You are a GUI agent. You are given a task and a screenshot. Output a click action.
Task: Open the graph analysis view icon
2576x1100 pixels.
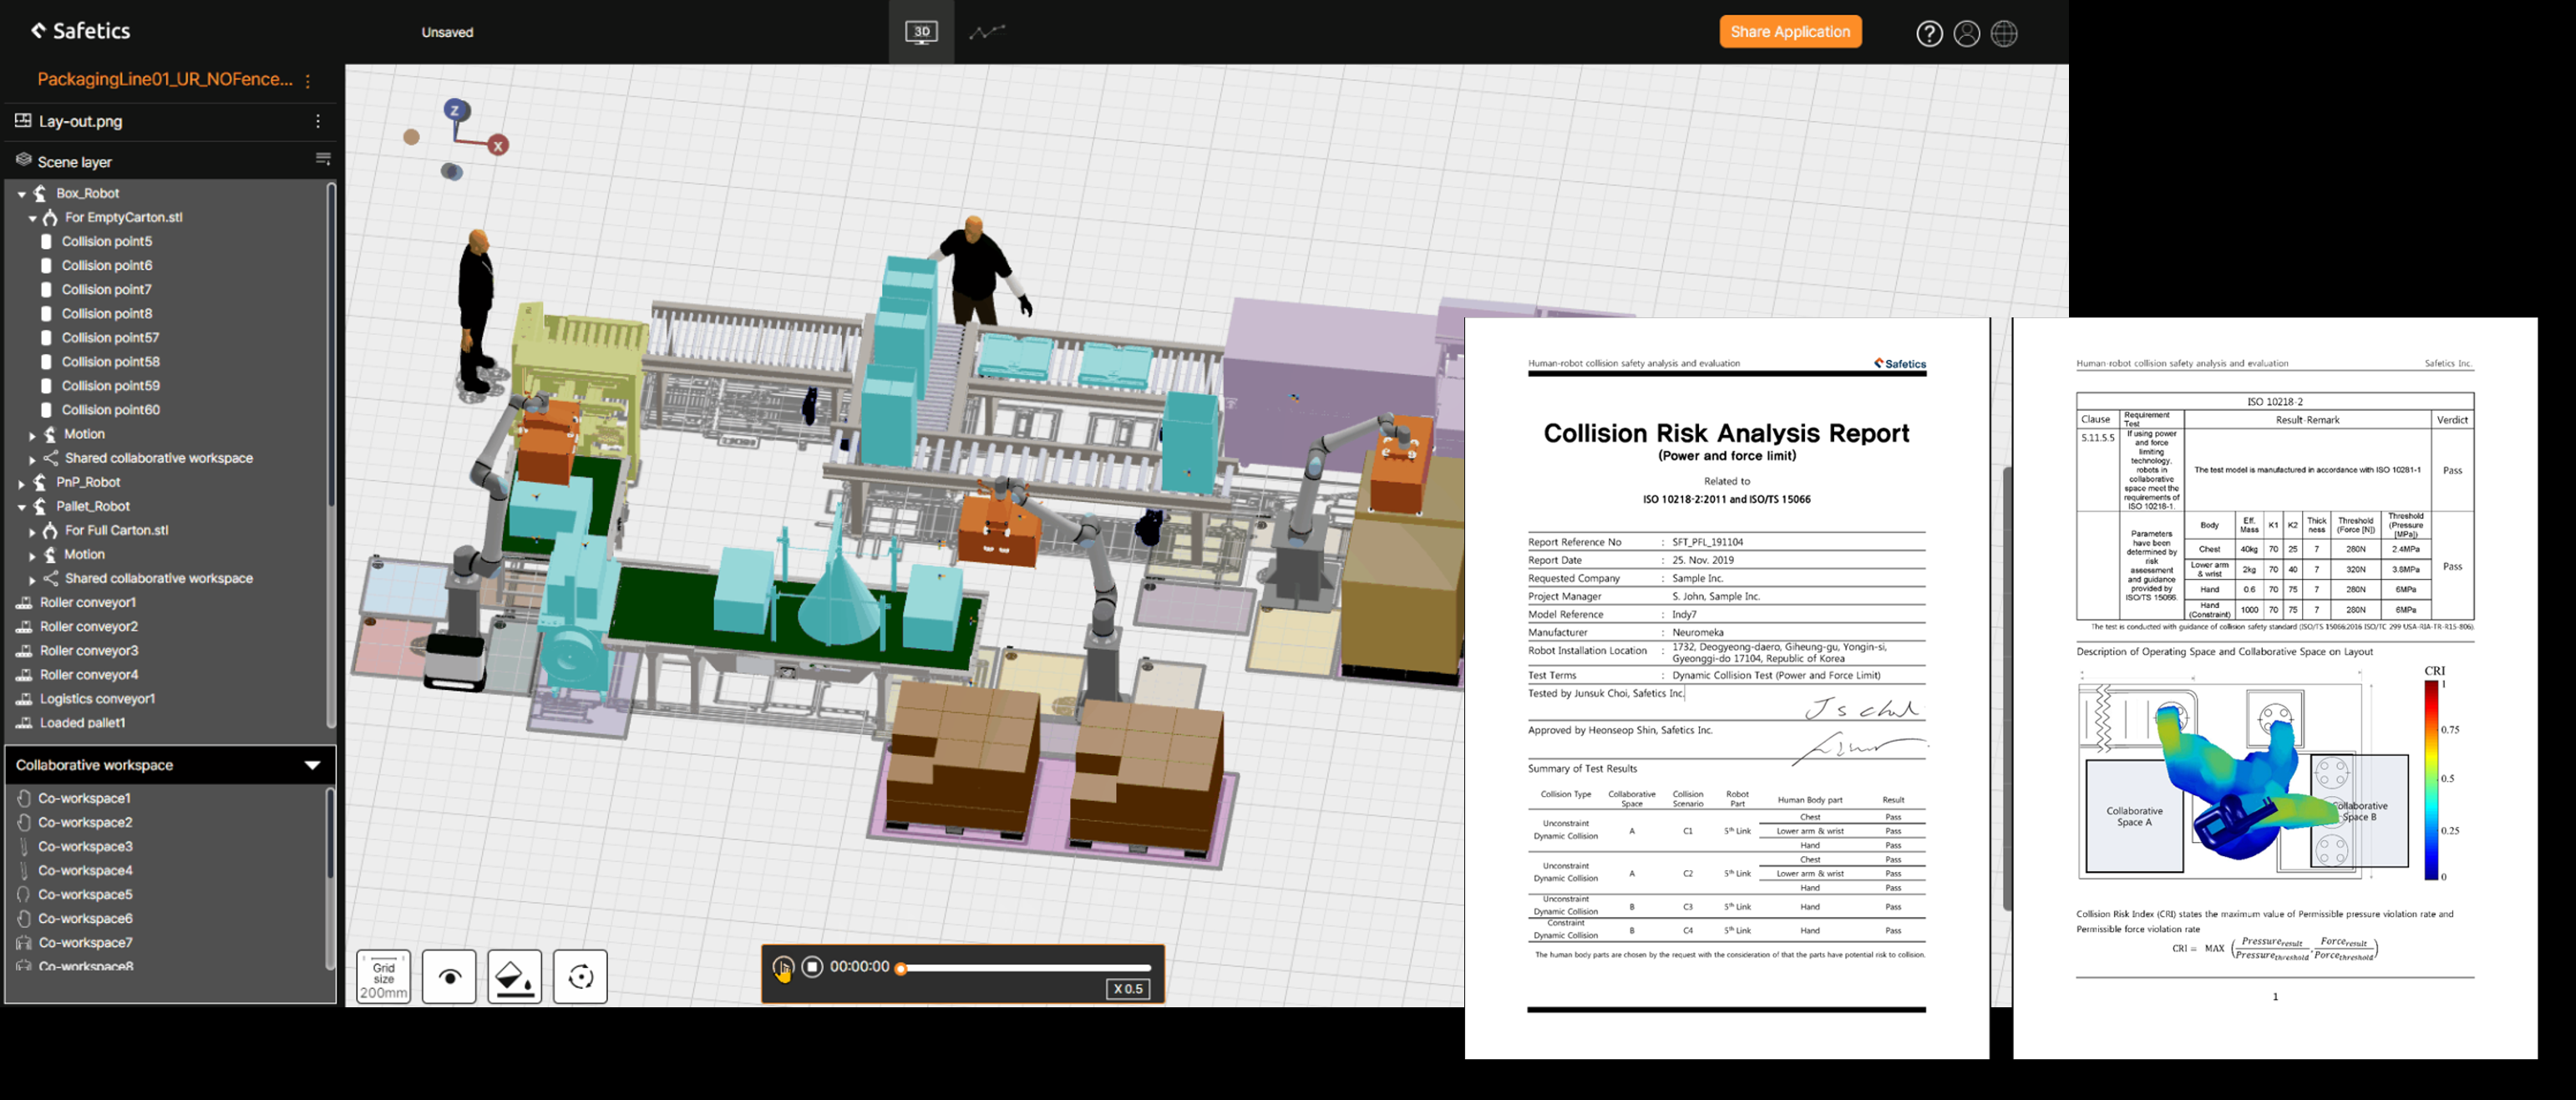(x=986, y=32)
